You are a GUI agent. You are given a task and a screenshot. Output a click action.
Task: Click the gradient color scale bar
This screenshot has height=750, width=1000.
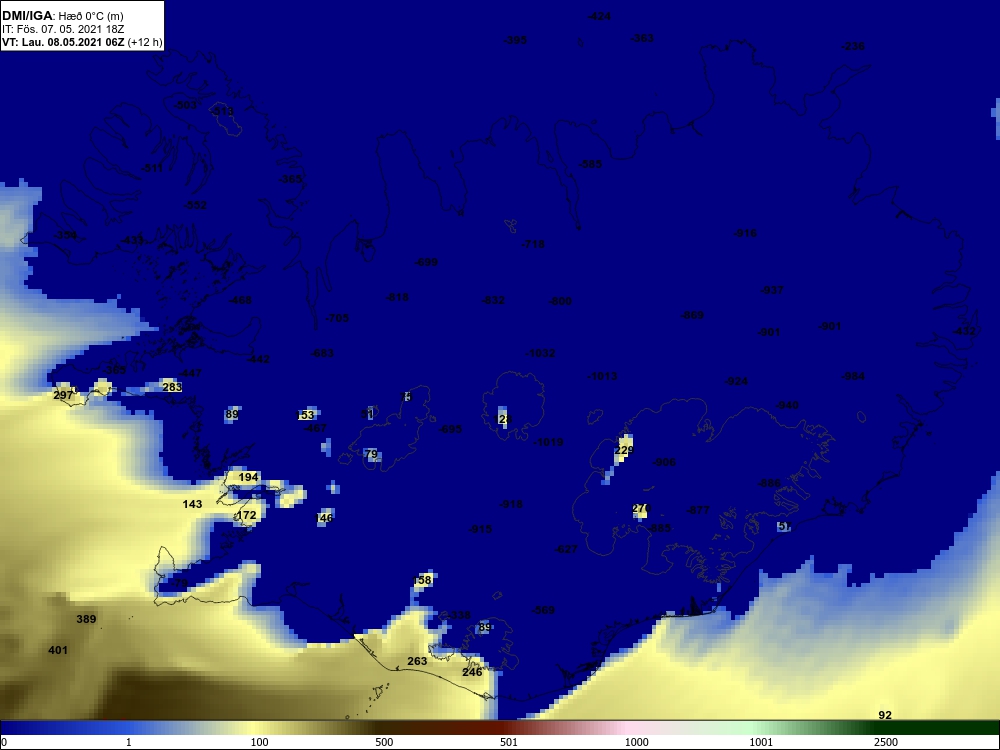(x=500, y=728)
